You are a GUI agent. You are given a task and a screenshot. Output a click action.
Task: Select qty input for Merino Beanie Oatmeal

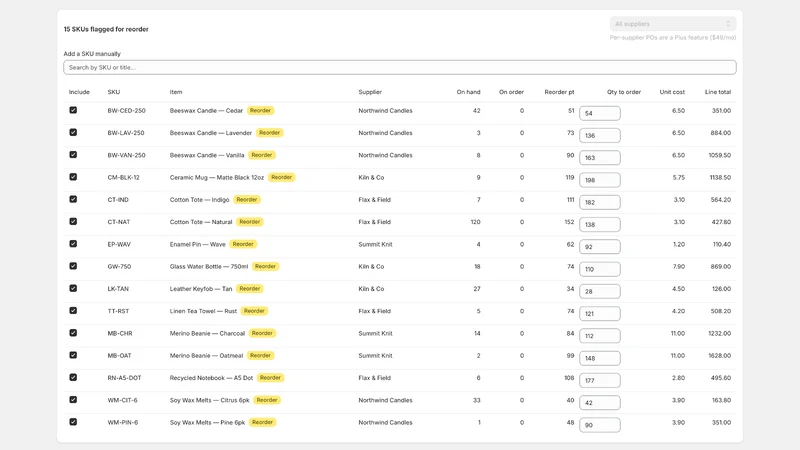[599, 358]
